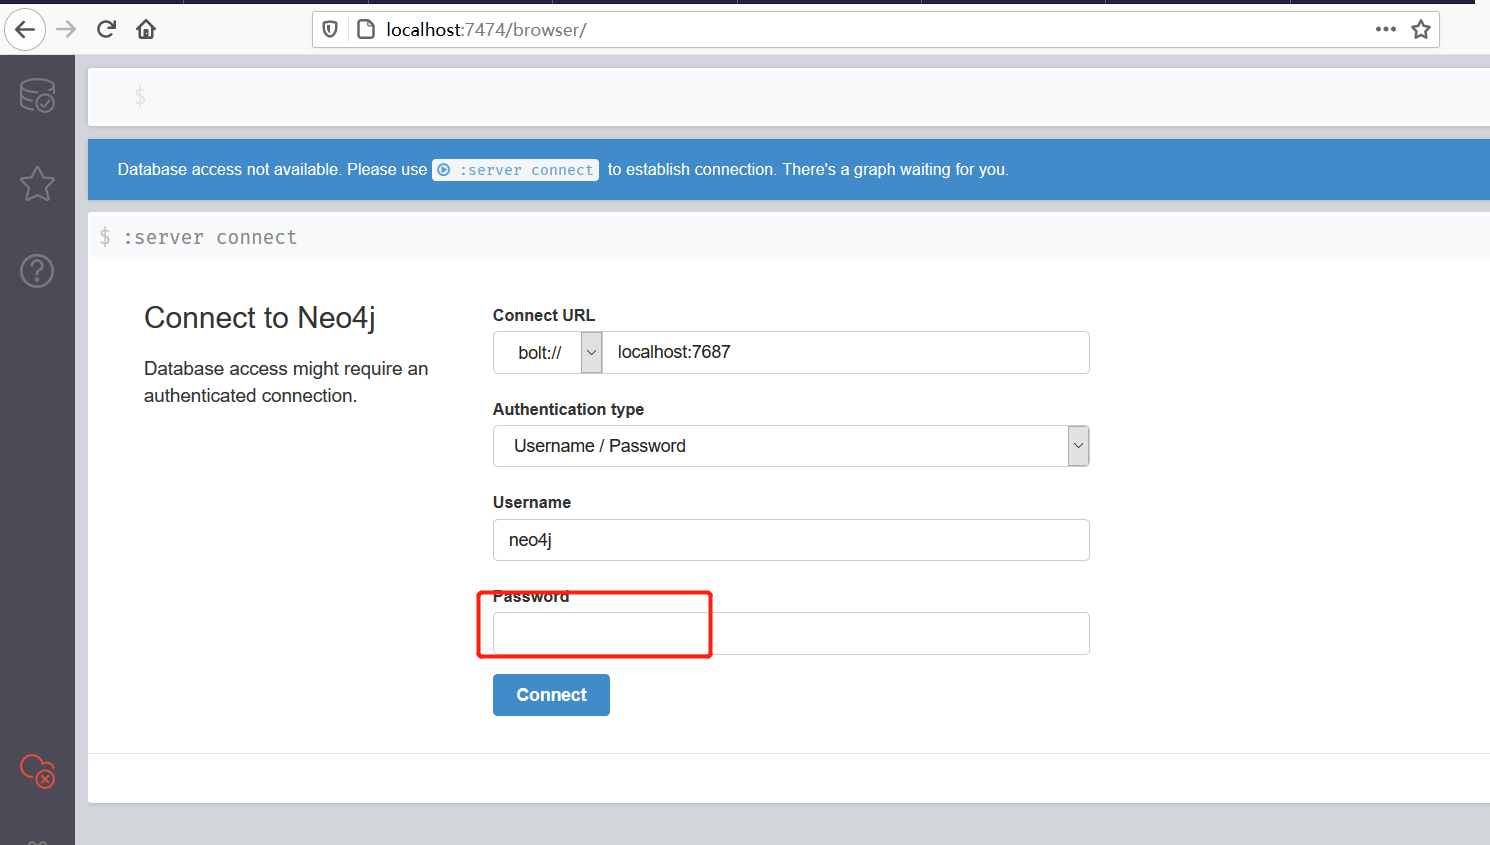Select the authenticated connection description text

[286, 382]
